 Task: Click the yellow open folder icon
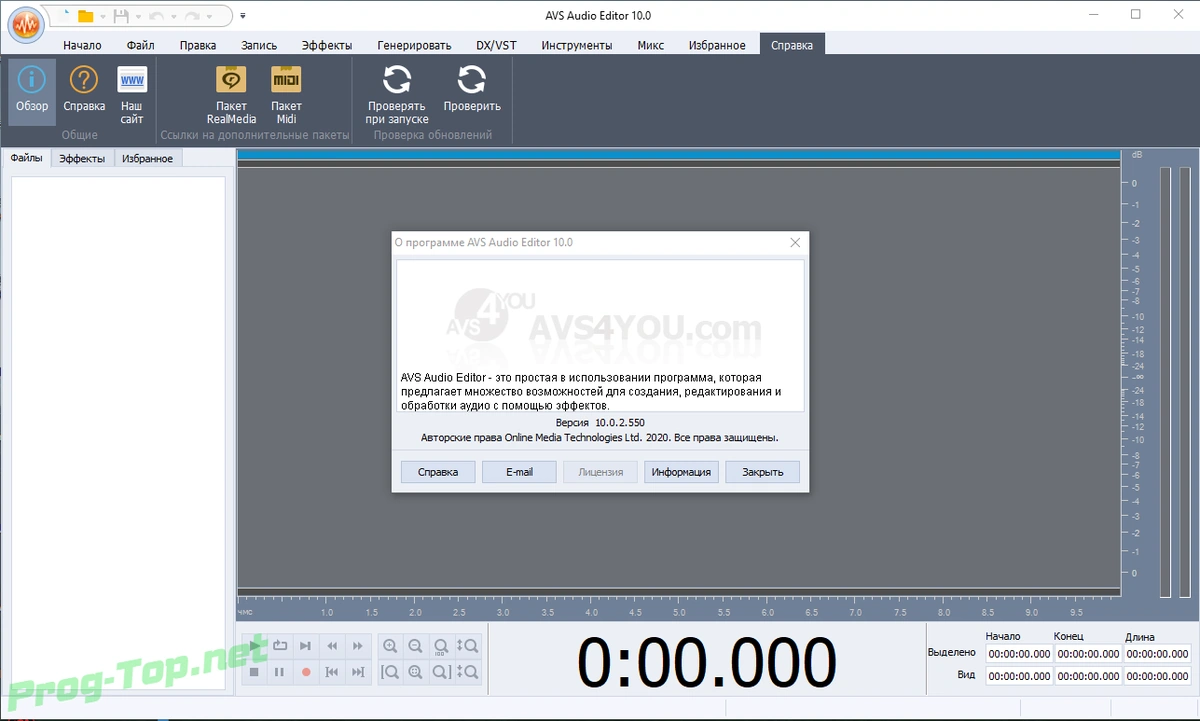coord(85,16)
